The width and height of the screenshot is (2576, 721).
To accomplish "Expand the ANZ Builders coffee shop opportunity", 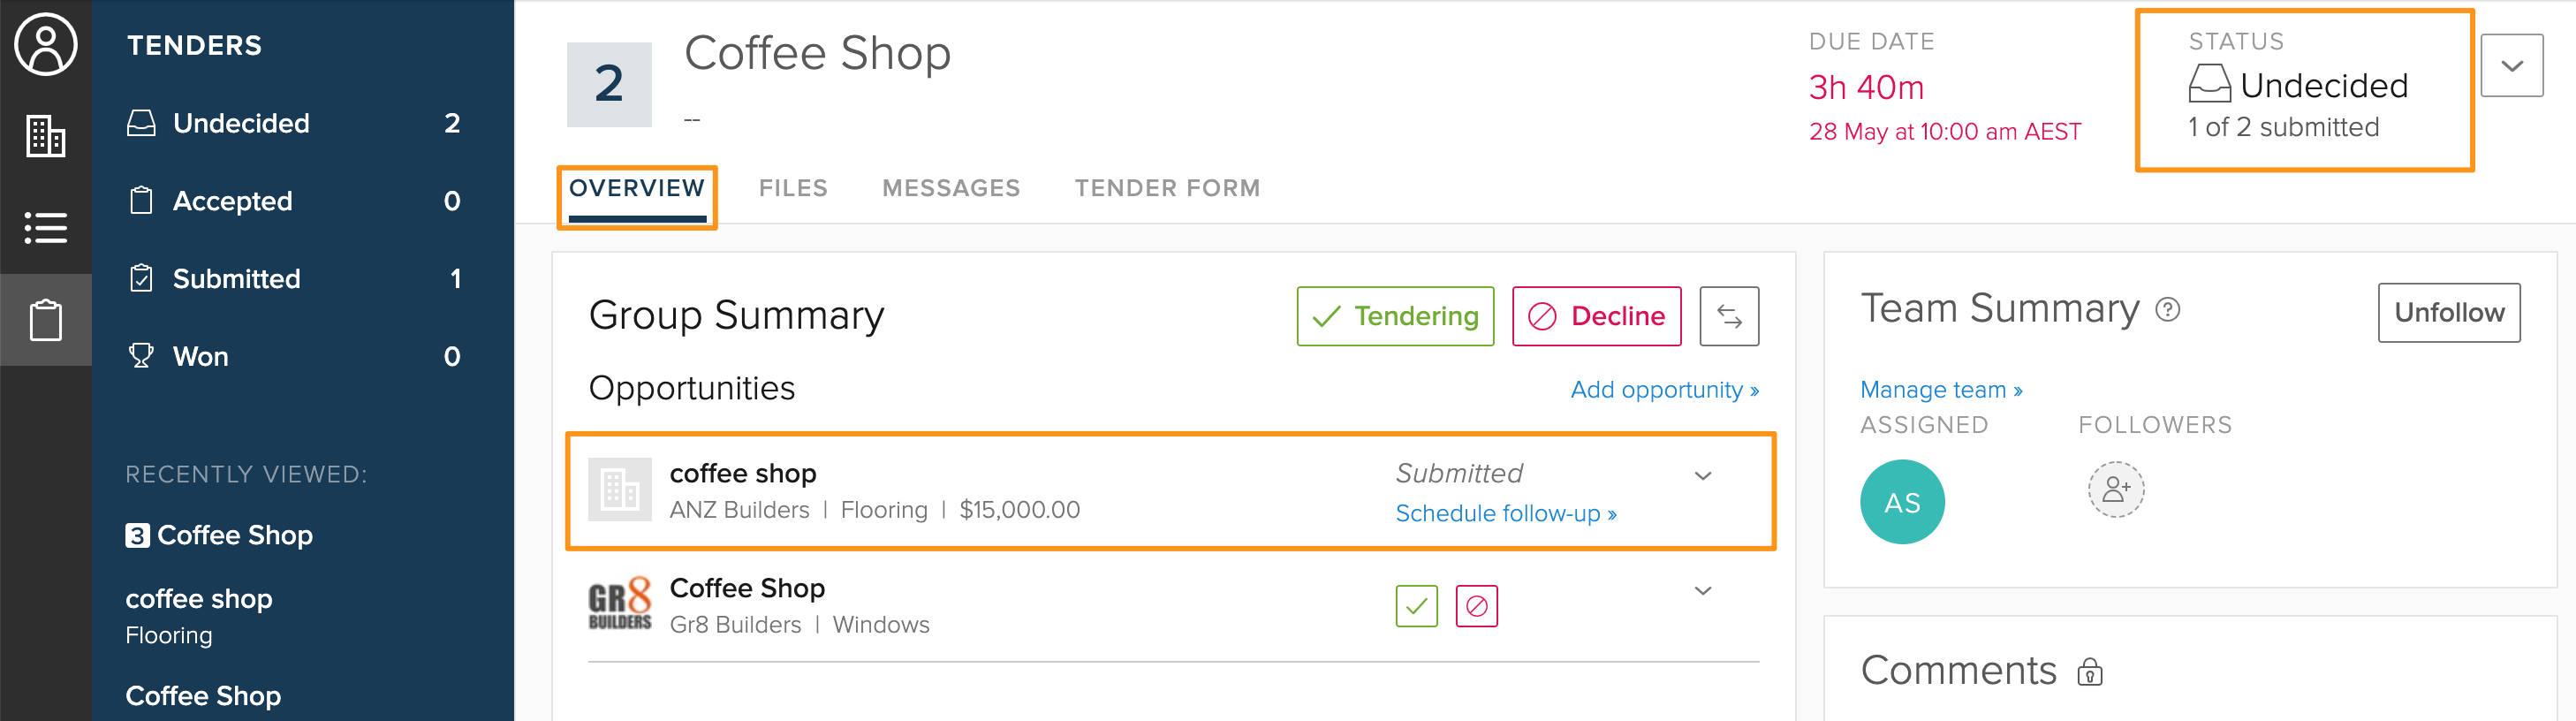I will click(x=1703, y=476).
